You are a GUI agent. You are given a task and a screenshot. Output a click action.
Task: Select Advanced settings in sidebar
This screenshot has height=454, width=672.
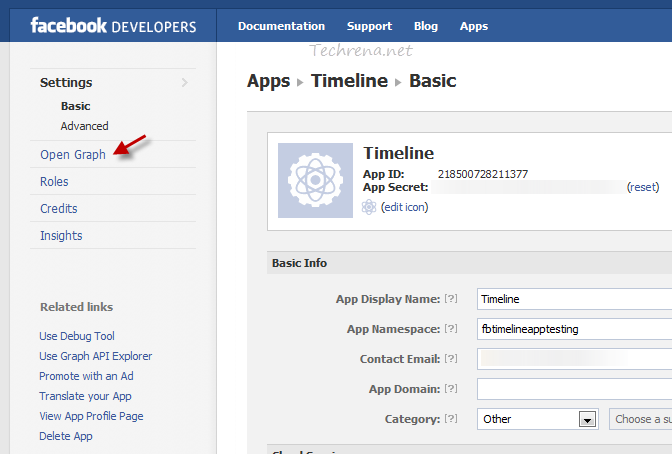pyautogui.click(x=84, y=126)
